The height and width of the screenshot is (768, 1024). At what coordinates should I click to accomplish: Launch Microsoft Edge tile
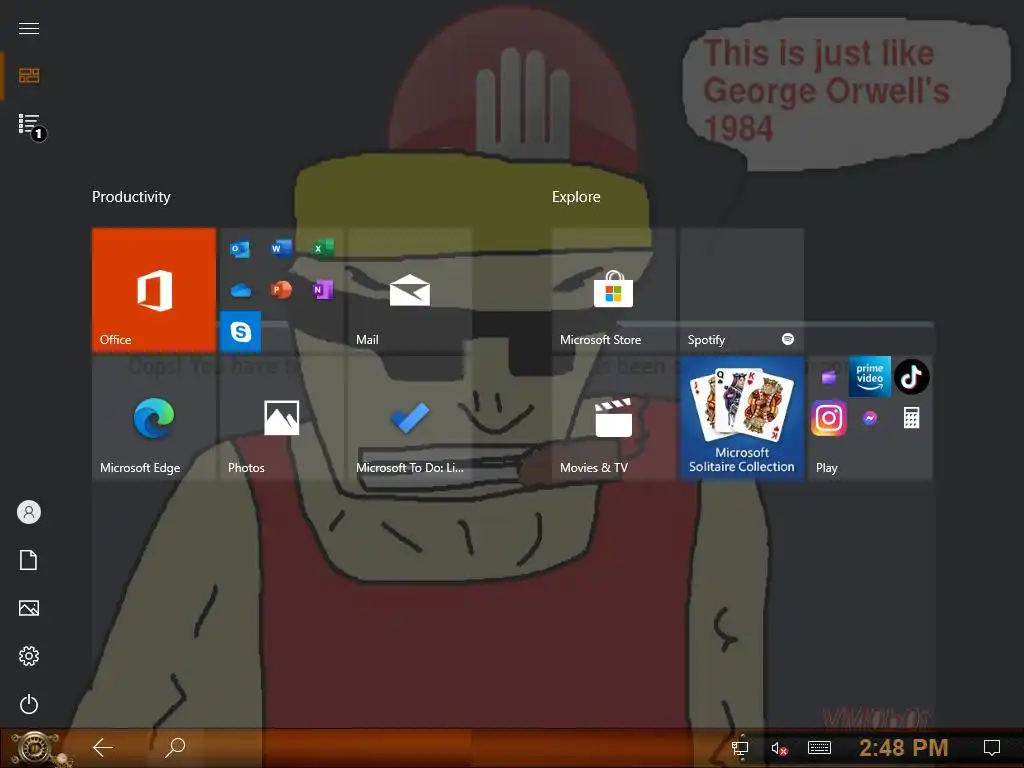pos(153,418)
